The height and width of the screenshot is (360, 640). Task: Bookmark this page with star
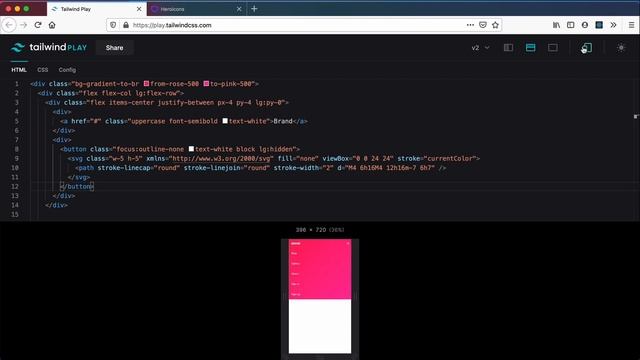coord(495,25)
